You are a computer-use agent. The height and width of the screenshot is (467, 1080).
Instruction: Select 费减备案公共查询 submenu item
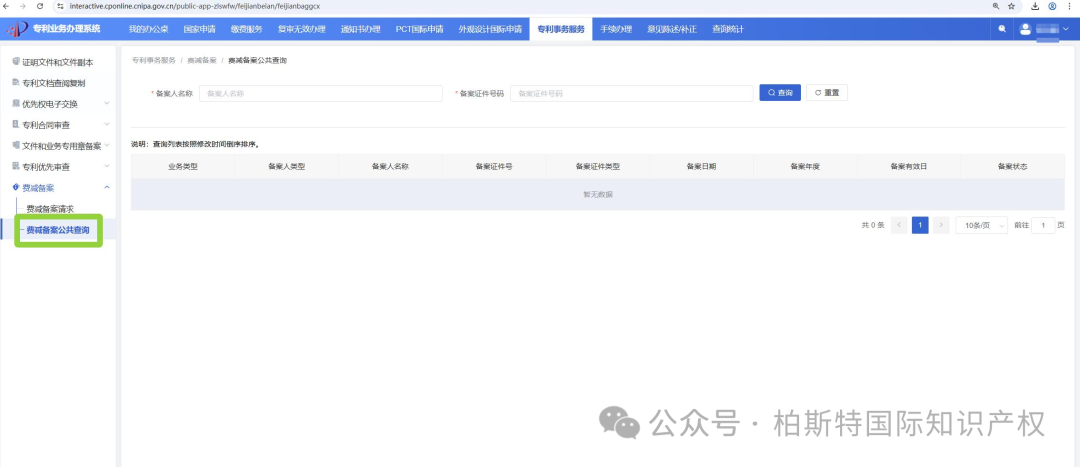click(x=58, y=230)
